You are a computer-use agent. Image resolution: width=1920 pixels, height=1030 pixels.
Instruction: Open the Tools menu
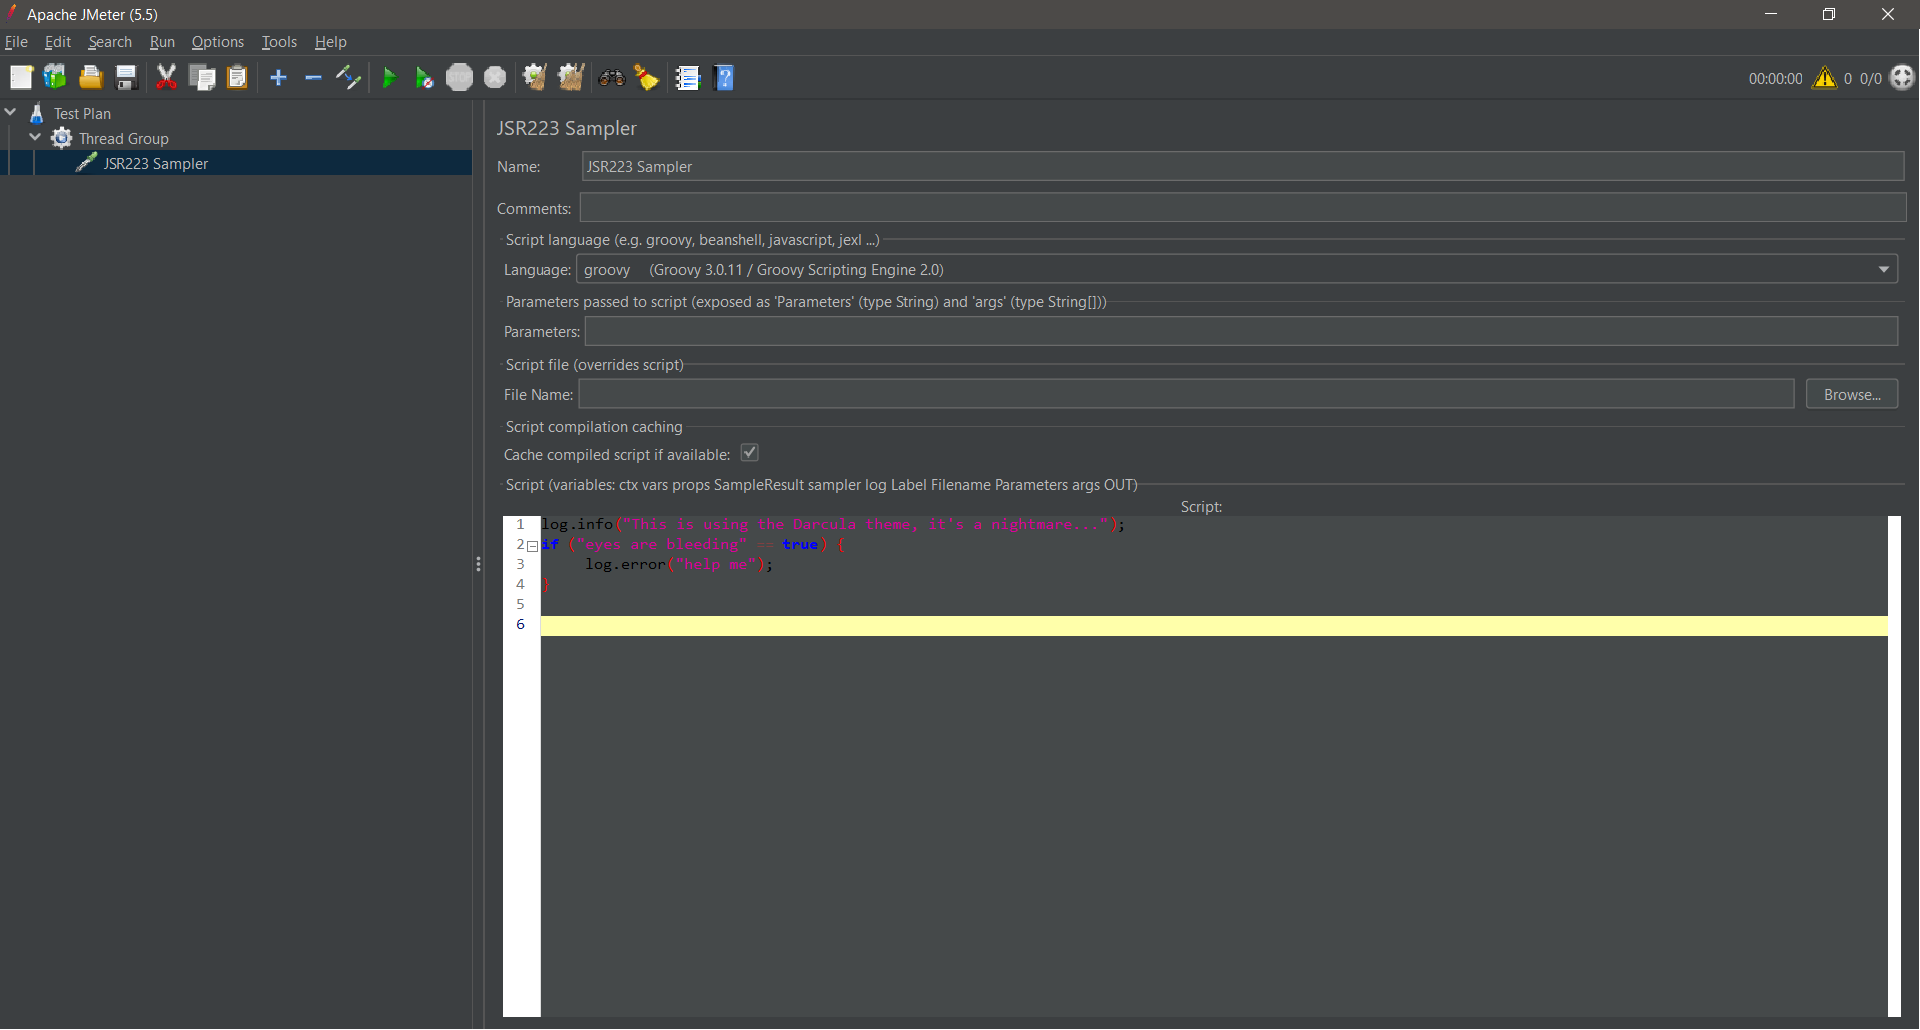point(279,42)
